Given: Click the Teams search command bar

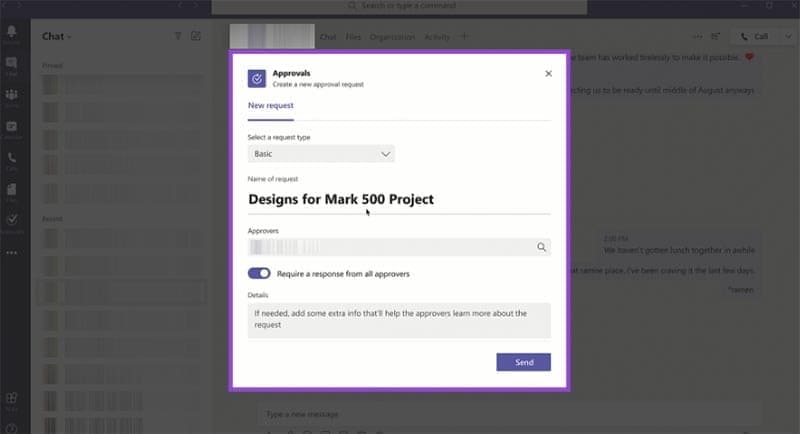Looking at the screenshot, I should [x=399, y=7].
